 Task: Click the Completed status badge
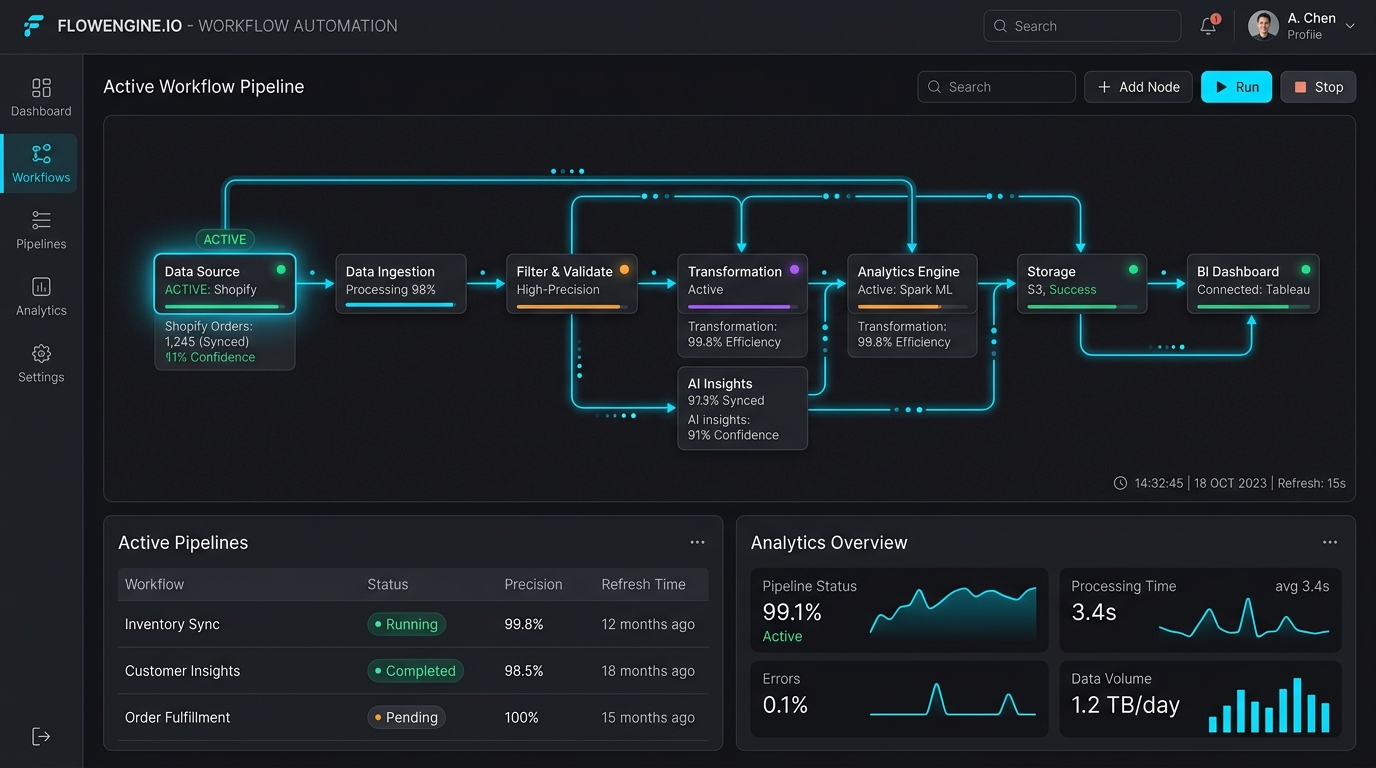(x=415, y=671)
